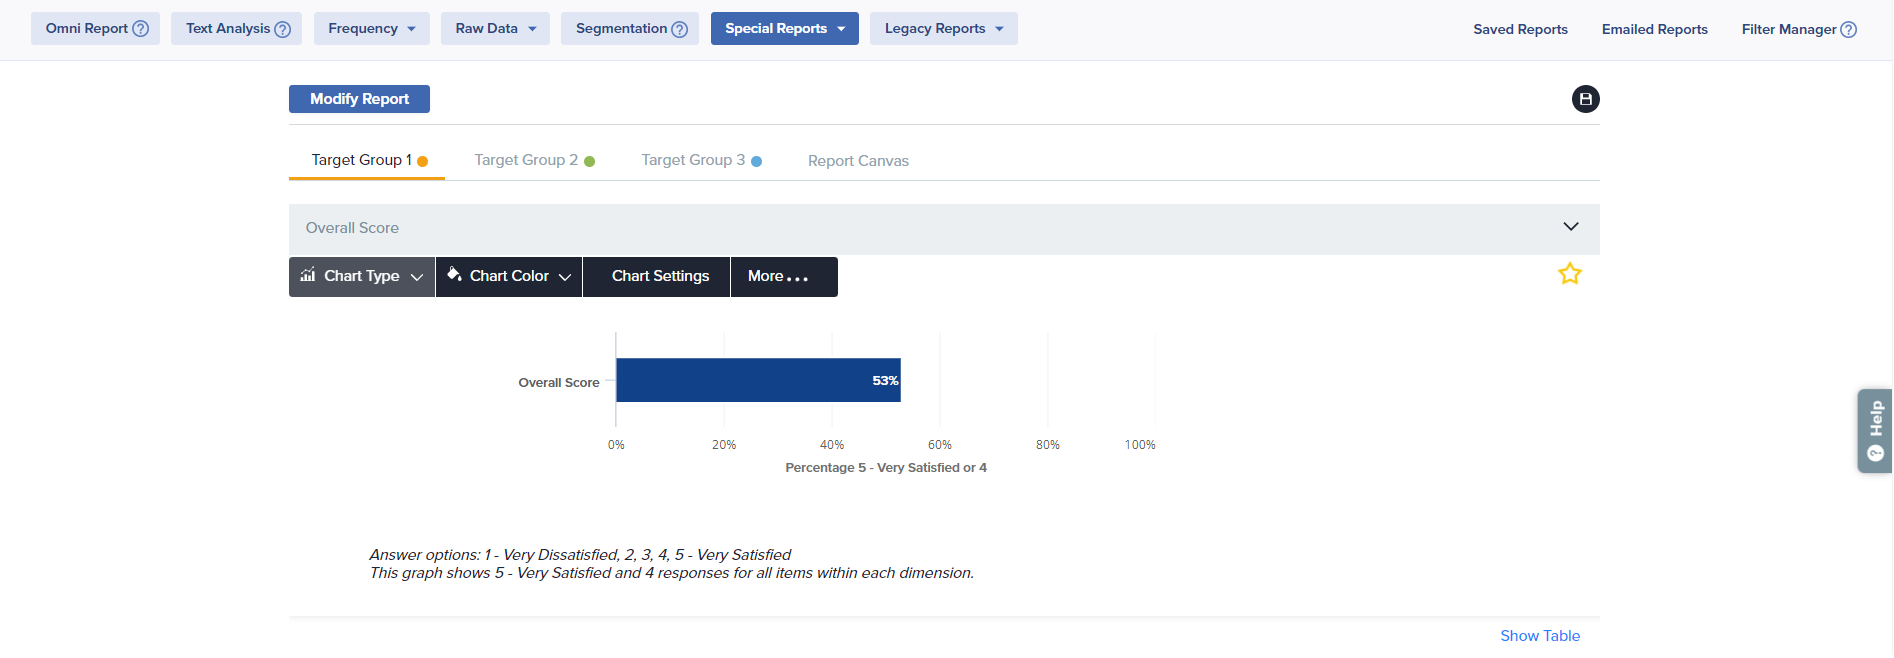Open the Report Canvas tab
Viewport: 1894px width, 658px height.
(858, 161)
